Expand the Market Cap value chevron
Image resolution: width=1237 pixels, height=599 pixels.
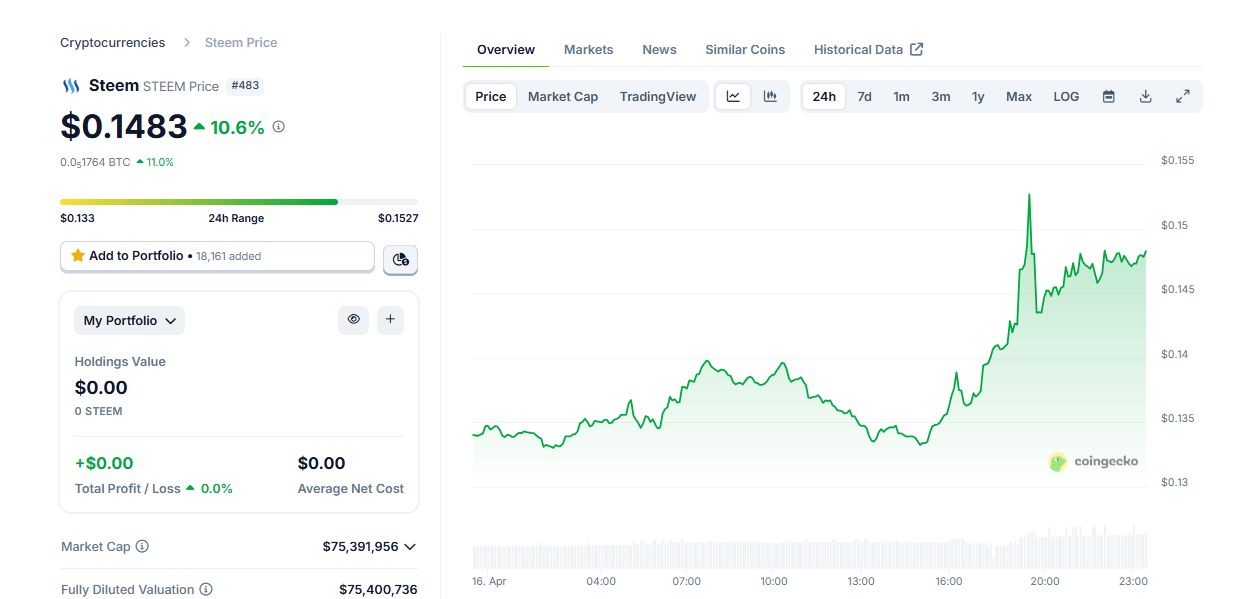pos(409,547)
